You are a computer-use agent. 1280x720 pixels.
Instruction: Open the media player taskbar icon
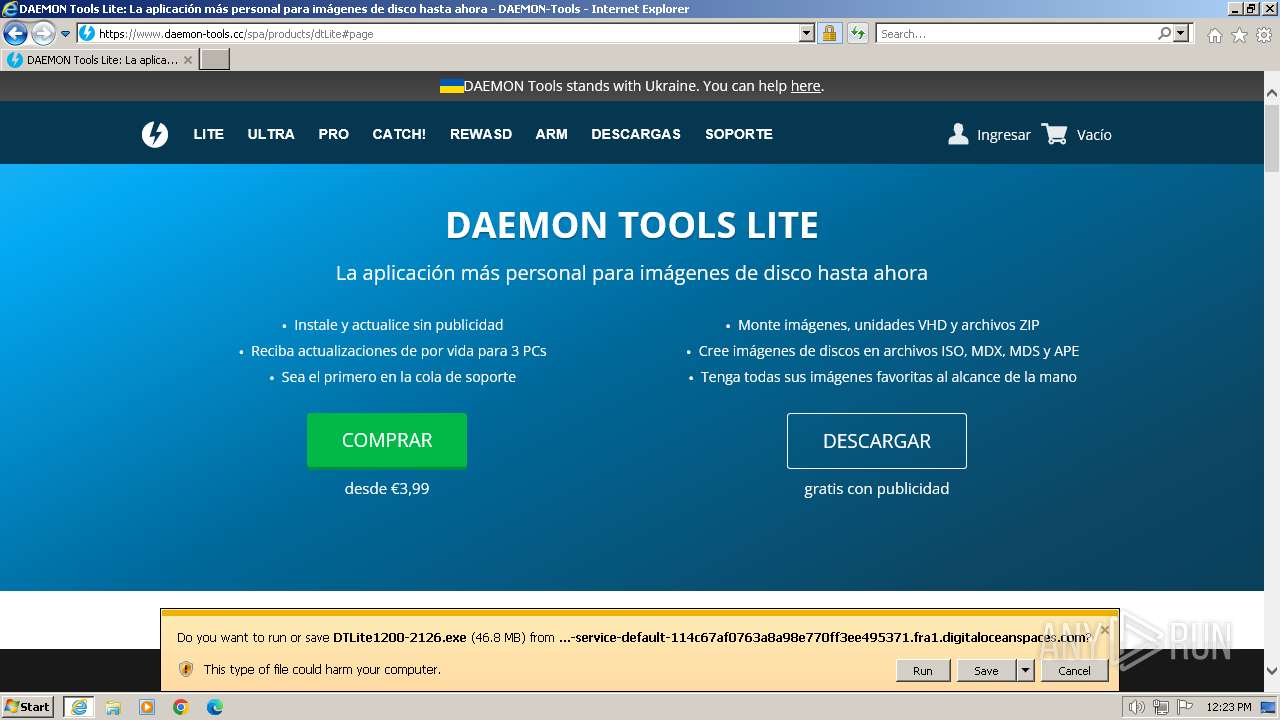click(147, 707)
